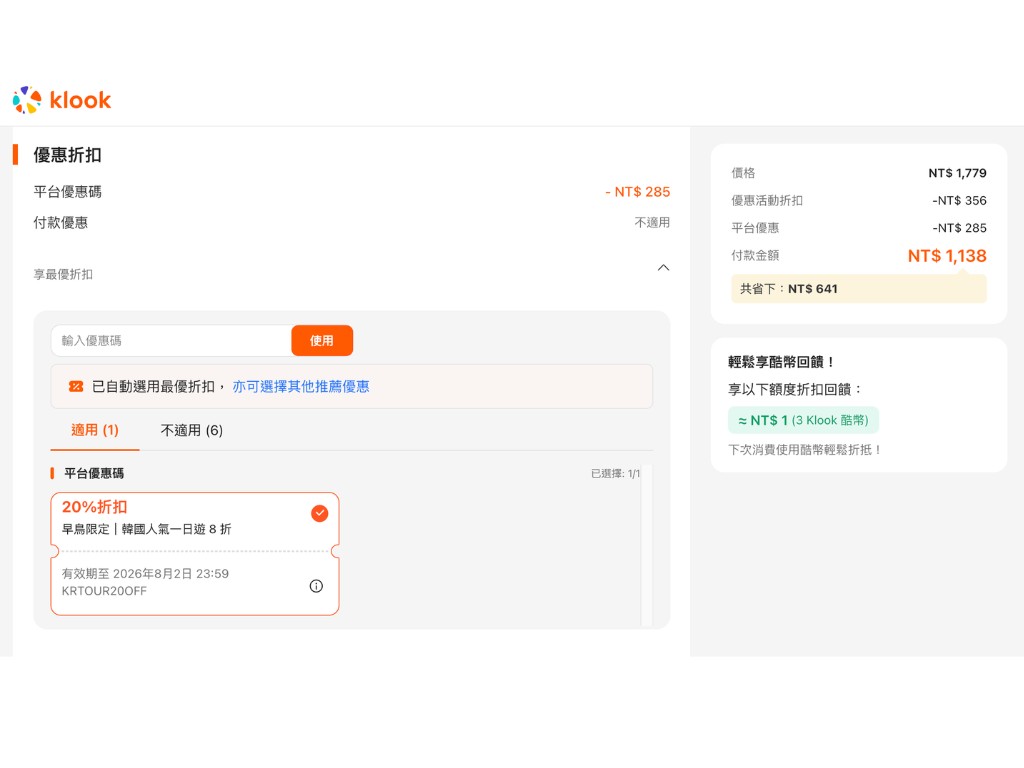Click the 早鳥限定｜韓國人氣一日遊 8 折 description
This screenshot has width=1024, height=768.
coord(146,529)
